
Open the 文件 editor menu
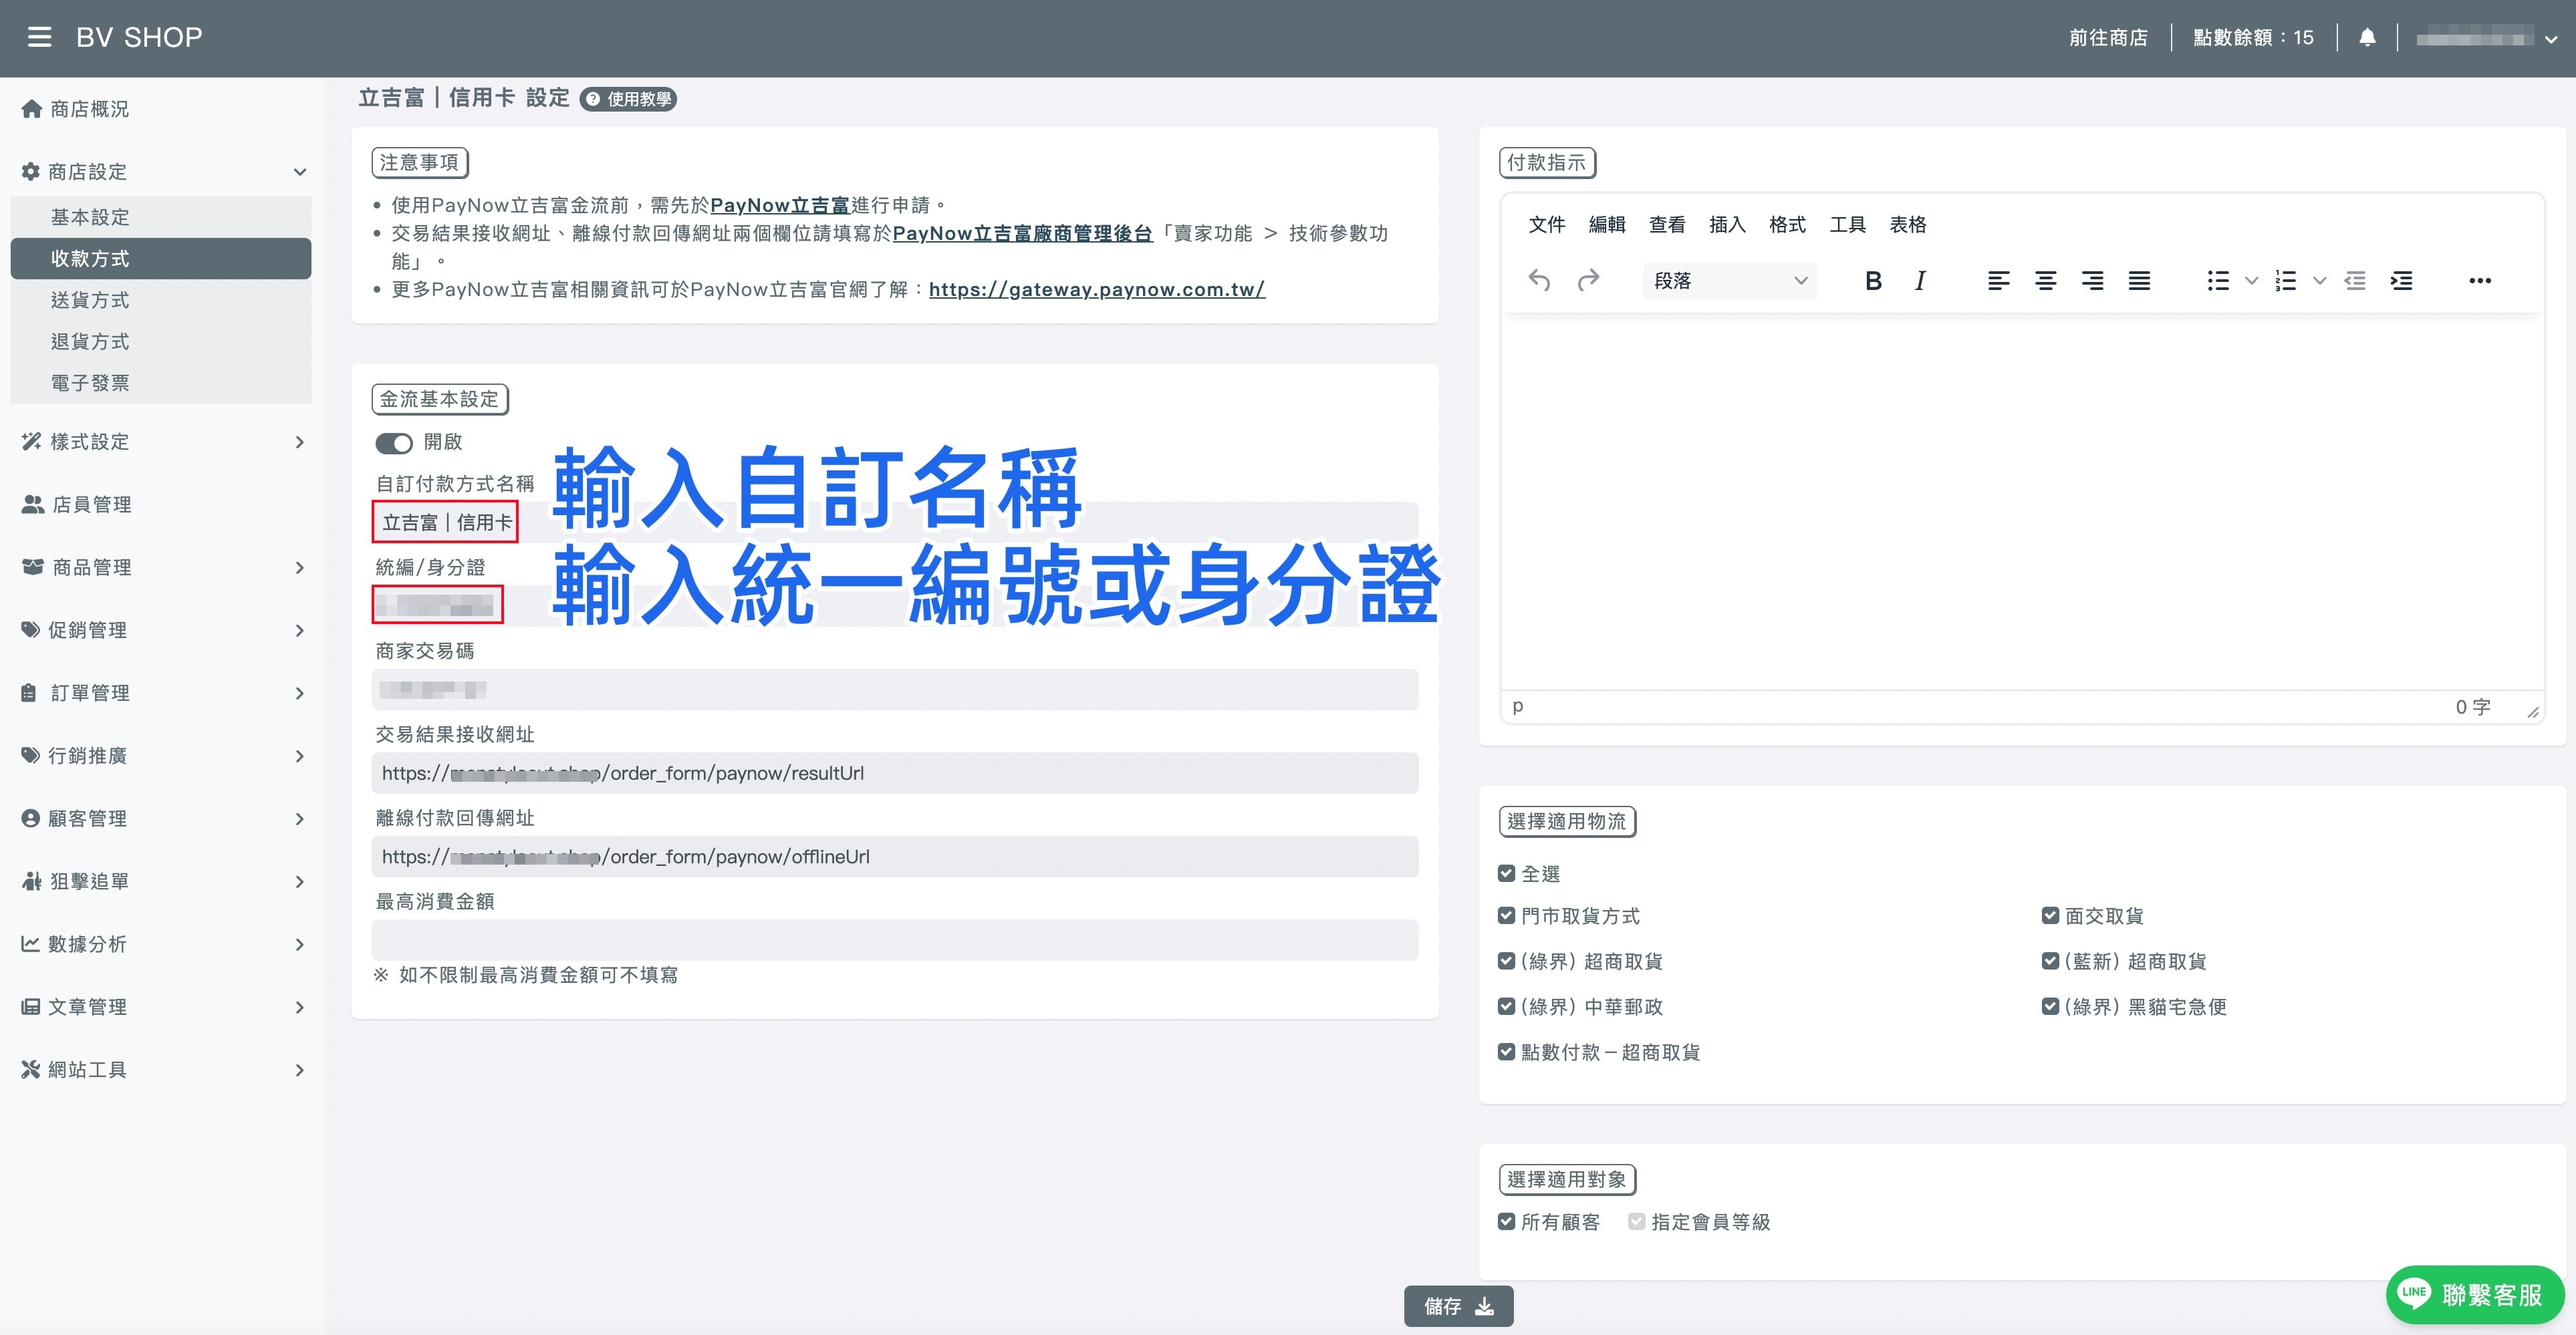(1546, 224)
